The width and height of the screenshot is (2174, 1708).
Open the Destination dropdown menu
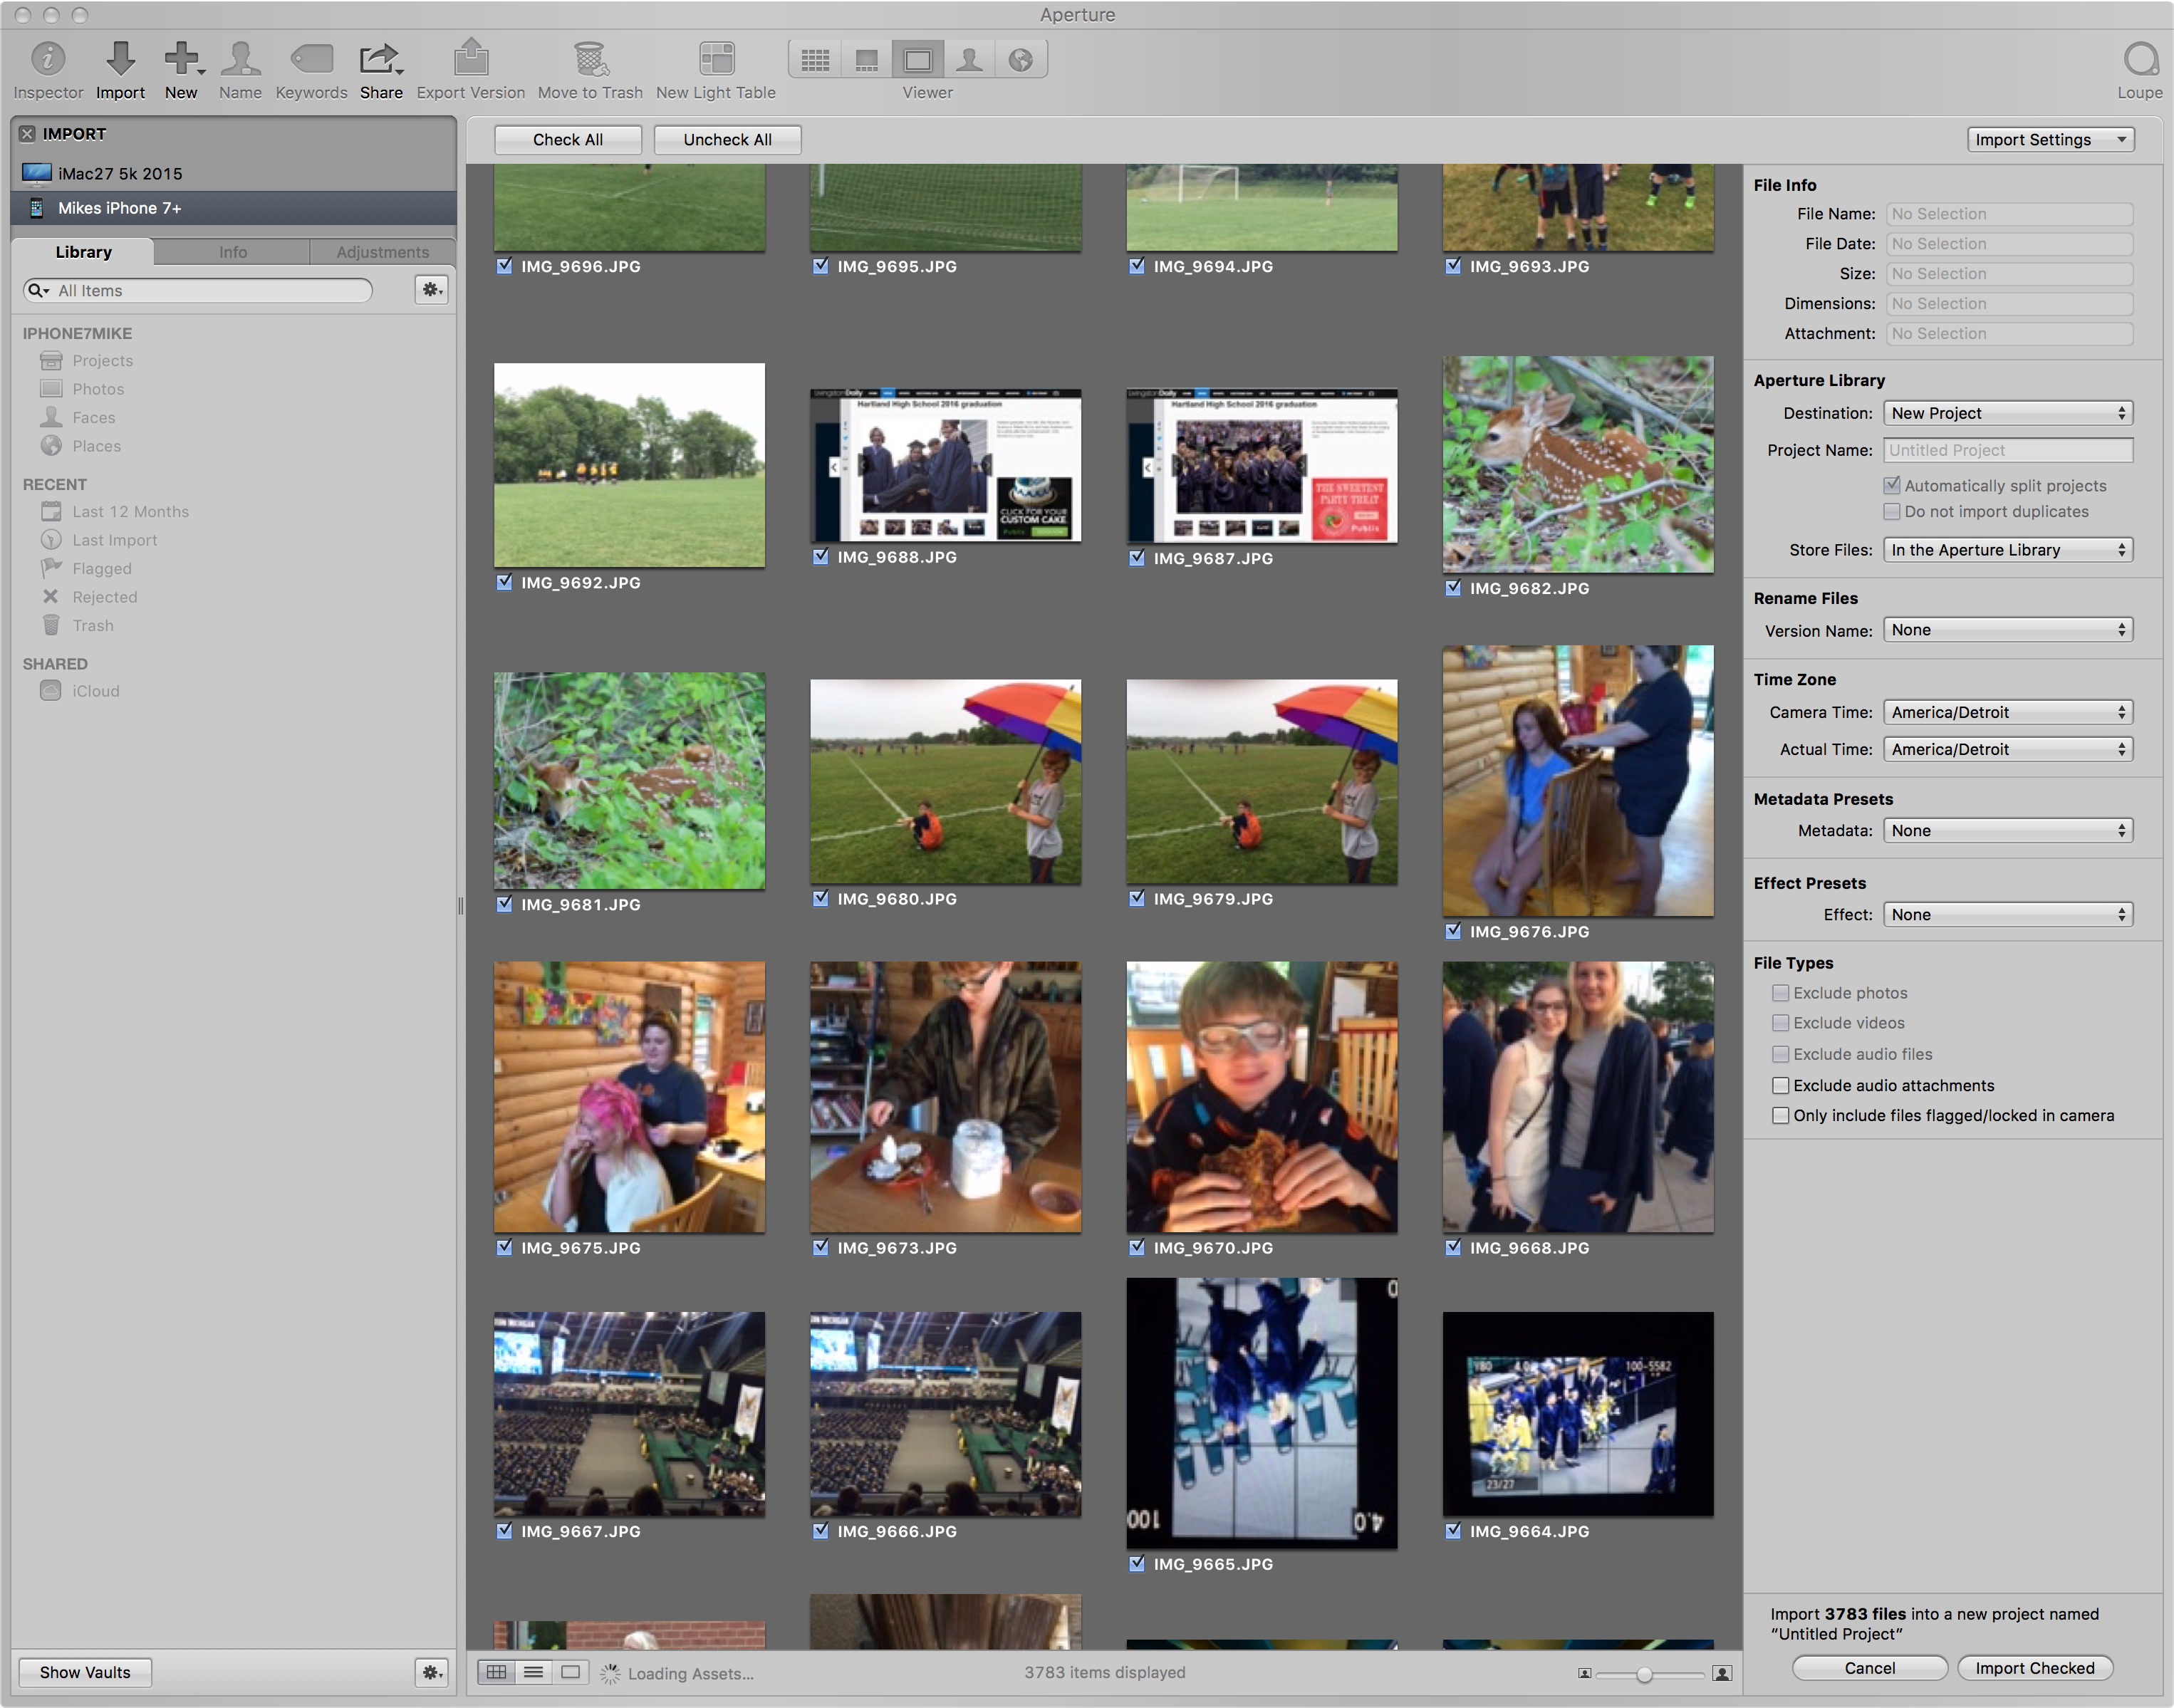(x=2007, y=413)
